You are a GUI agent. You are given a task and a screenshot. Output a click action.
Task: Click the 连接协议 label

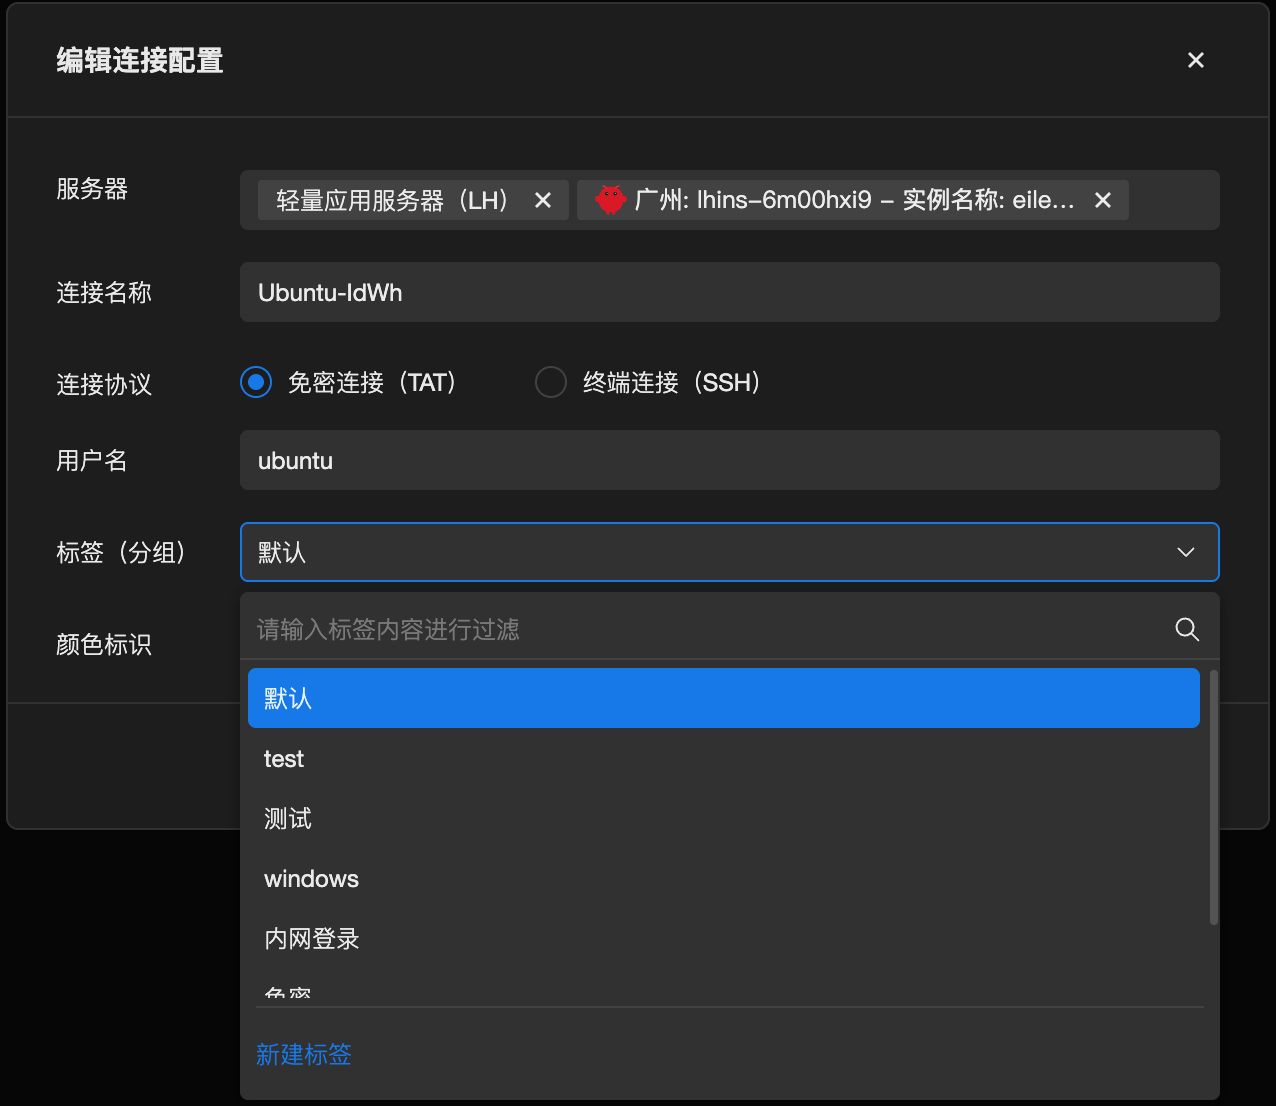tap(104, 384)
